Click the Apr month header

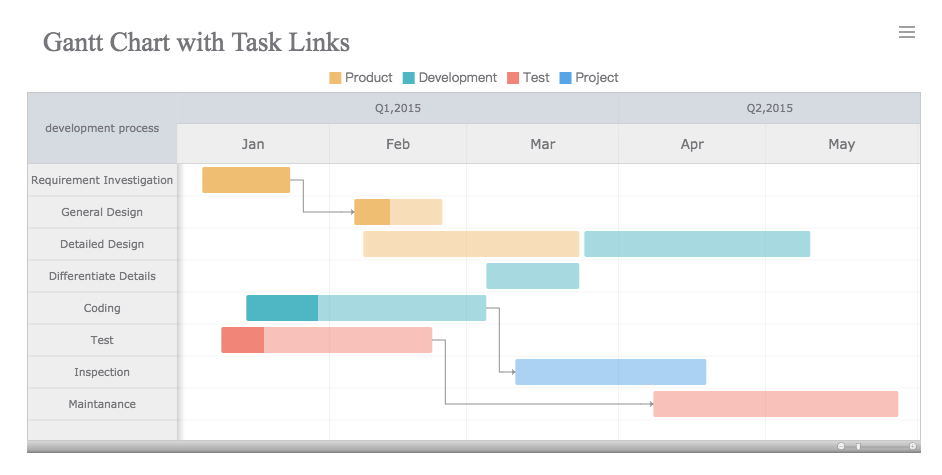click(x=692, y=144)
